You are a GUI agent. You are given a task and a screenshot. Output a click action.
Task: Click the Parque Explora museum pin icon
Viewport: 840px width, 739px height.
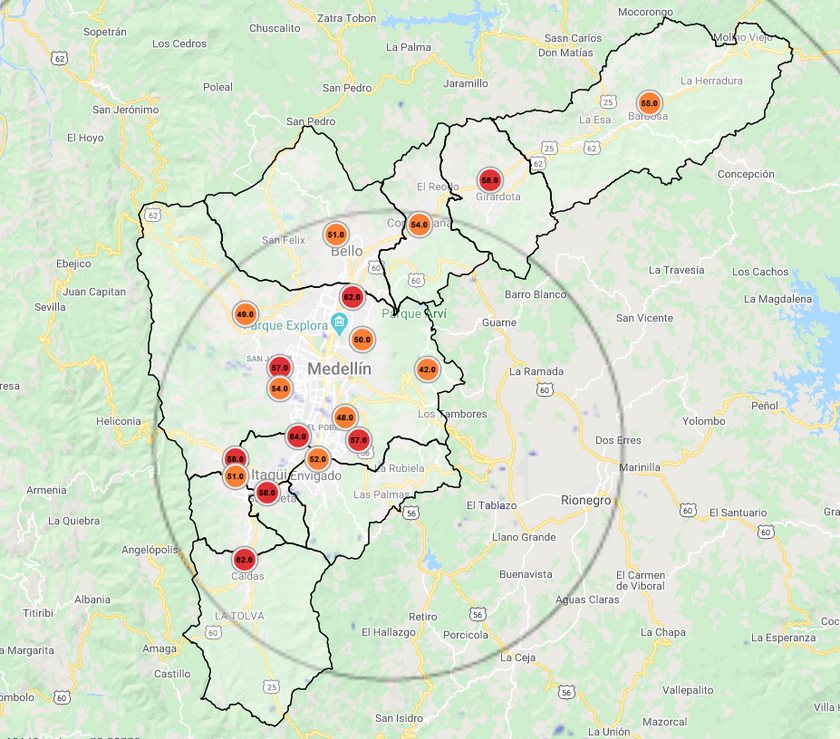(339, 324)
